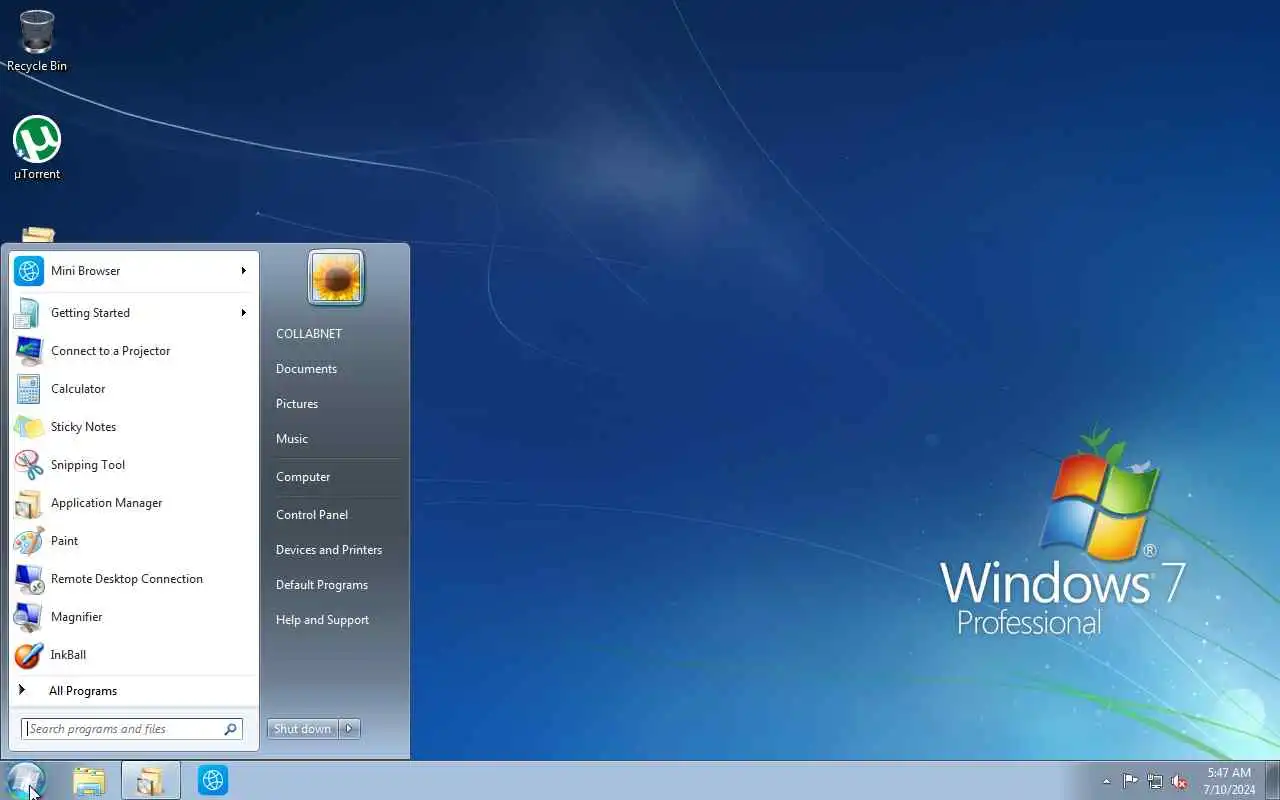1280x800 pixels.
Task: Click the Snipping Tool label
Action: [x=88, y=465]
